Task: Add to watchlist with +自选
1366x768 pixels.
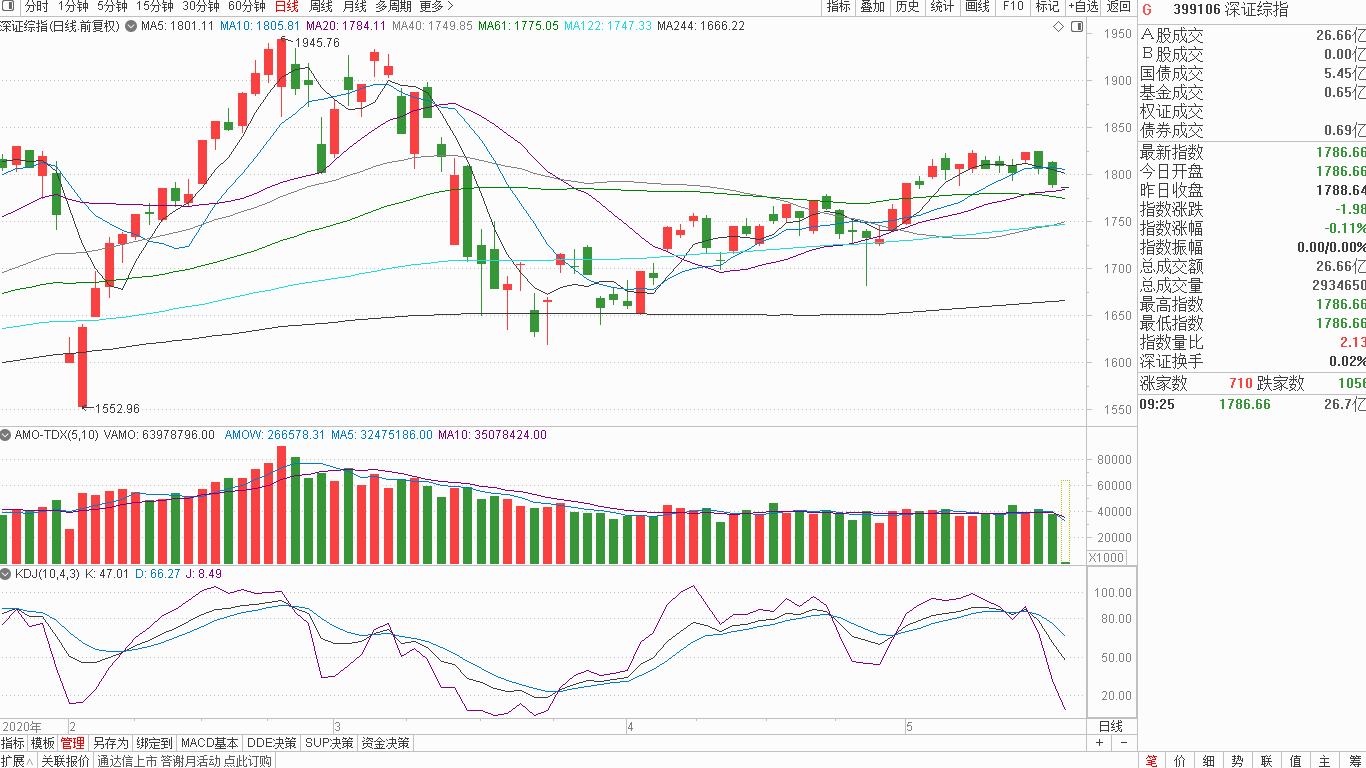Action: click(x=1083, y=7)
